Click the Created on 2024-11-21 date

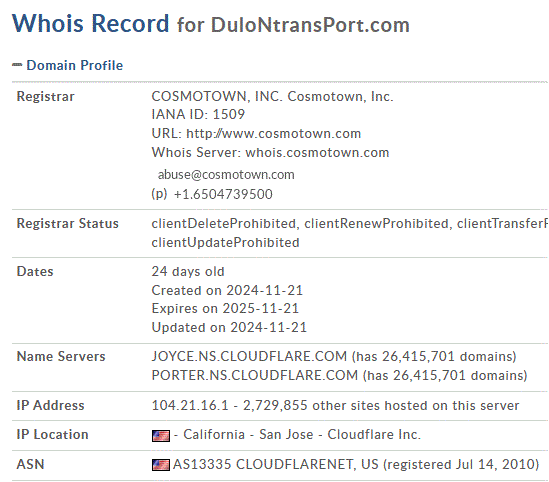227,290
